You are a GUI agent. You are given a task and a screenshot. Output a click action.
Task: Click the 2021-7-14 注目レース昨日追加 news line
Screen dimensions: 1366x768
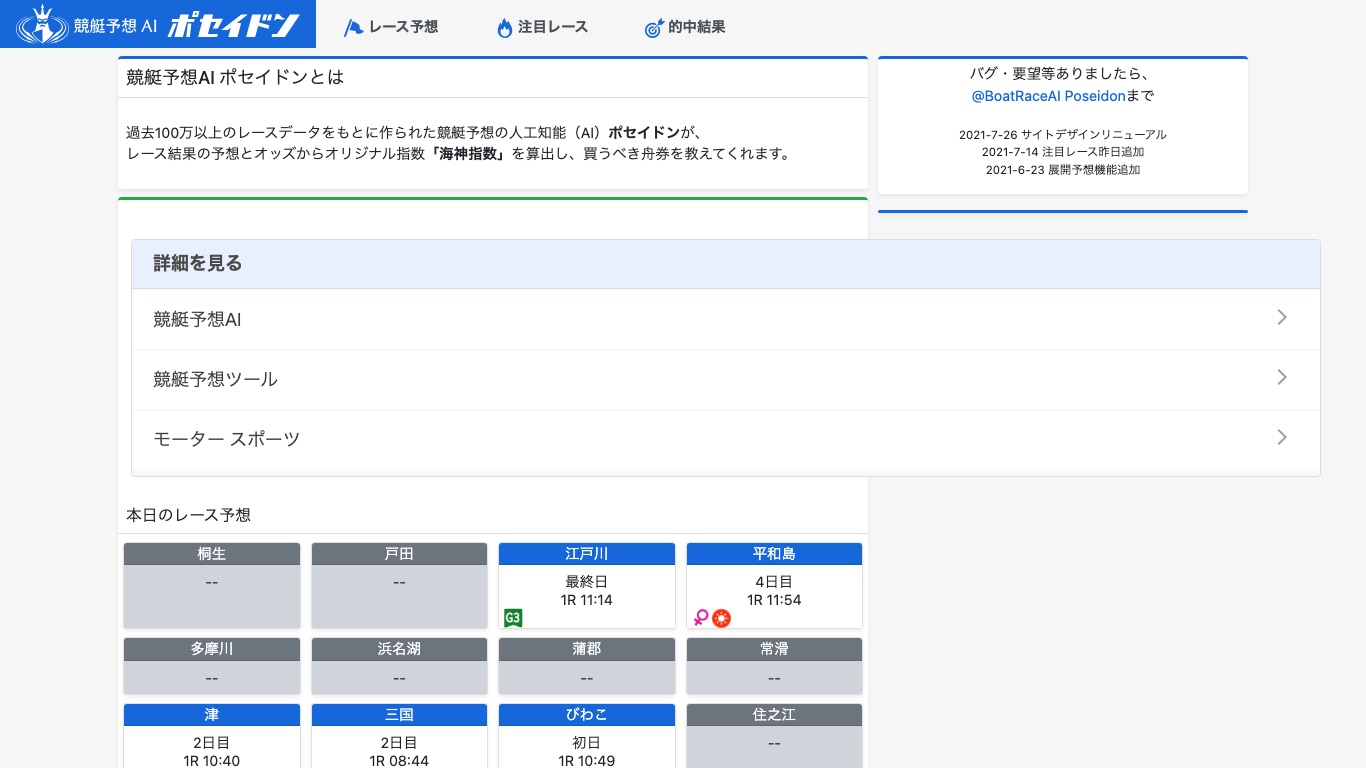(1063, 152)
